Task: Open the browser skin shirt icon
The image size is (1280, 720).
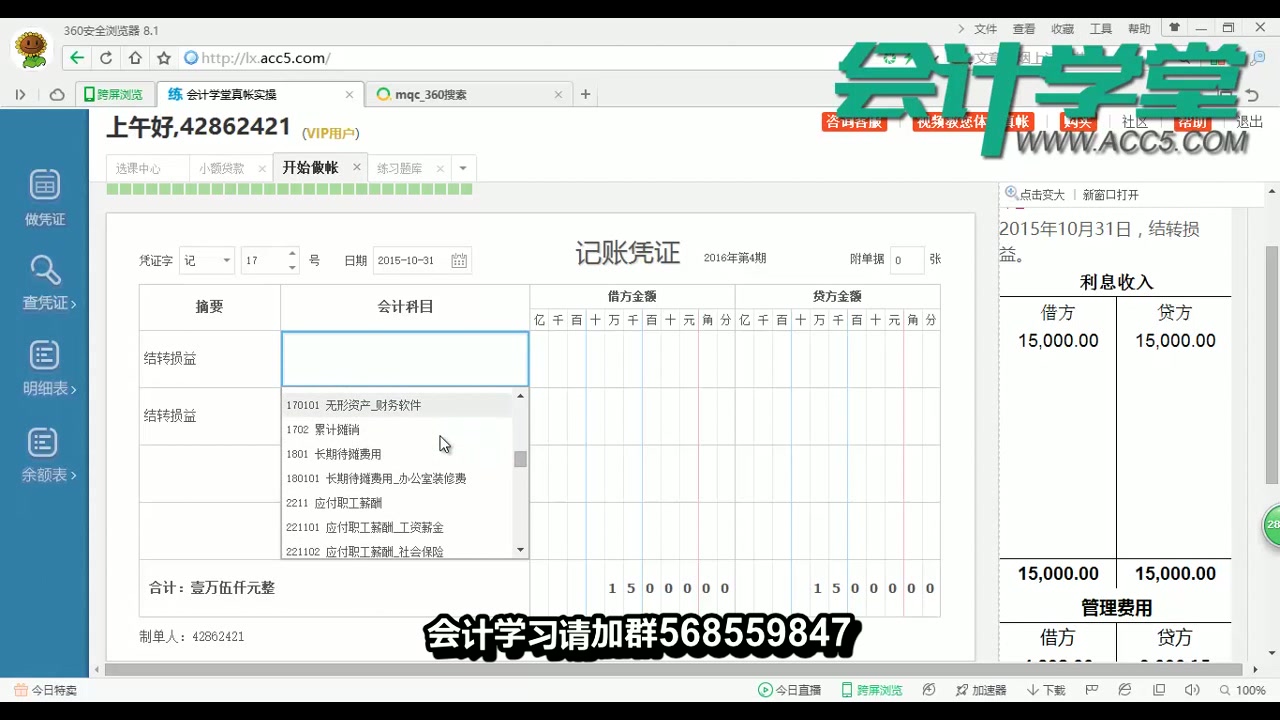Action: click(1175, 28)
